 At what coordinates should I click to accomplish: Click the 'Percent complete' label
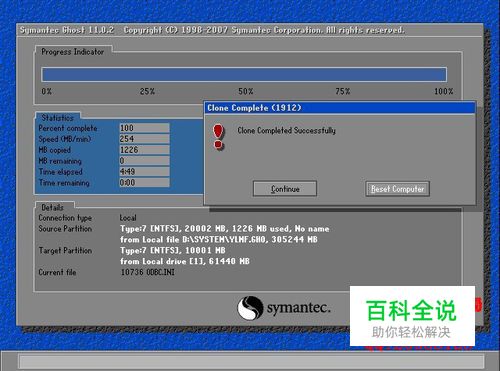point(68,128)
